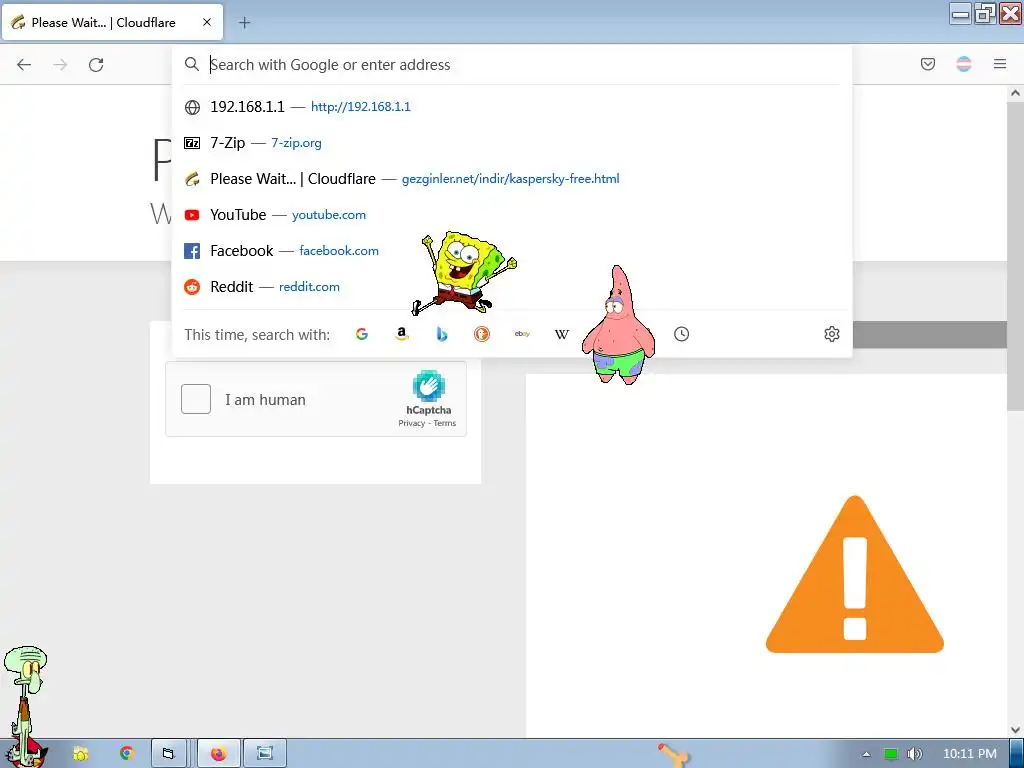The width and height of the screenshot is (1024, 768).
Task: Choose the 7-Zip suggestion
Action: pyautogui.click(x=512, y=142)
